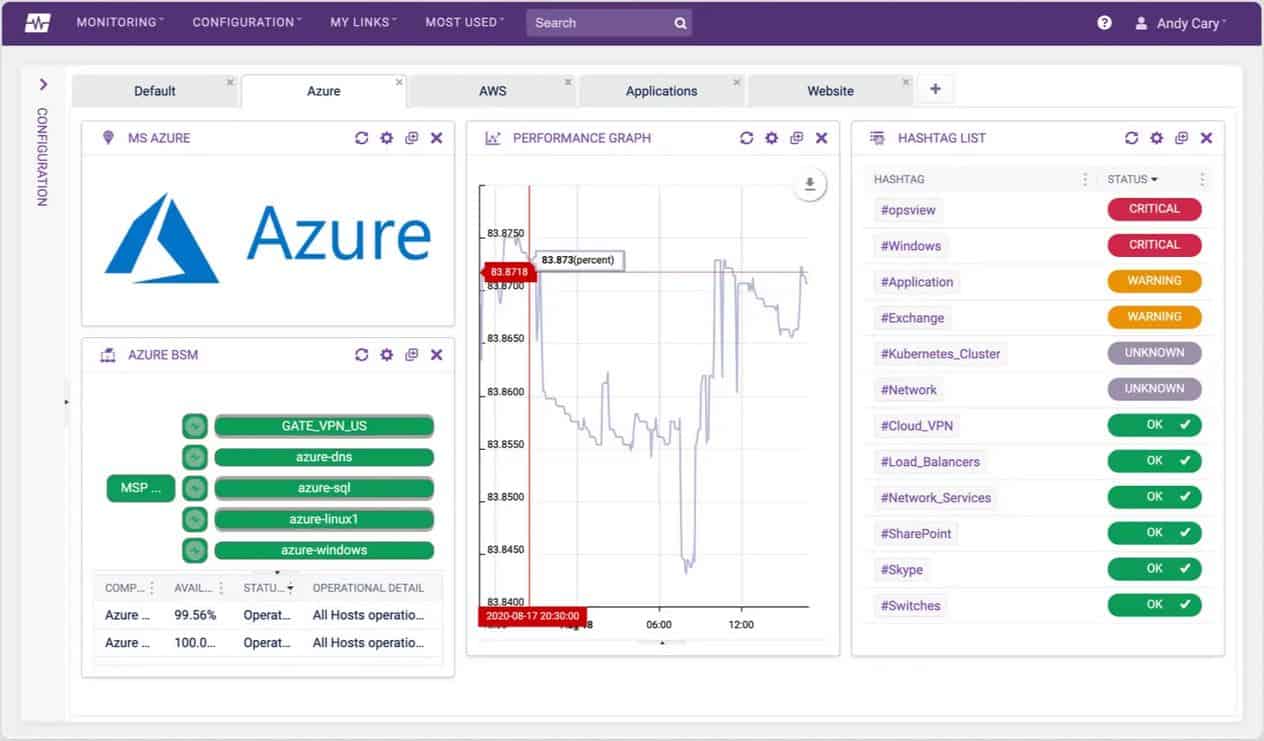Click status icon next to azure-sql
The image size is (1264, 741).
pos(195,488)
